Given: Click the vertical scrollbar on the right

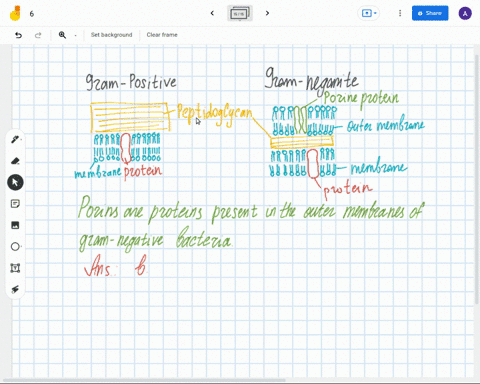Looking at the screenshot, I should 477,180.
